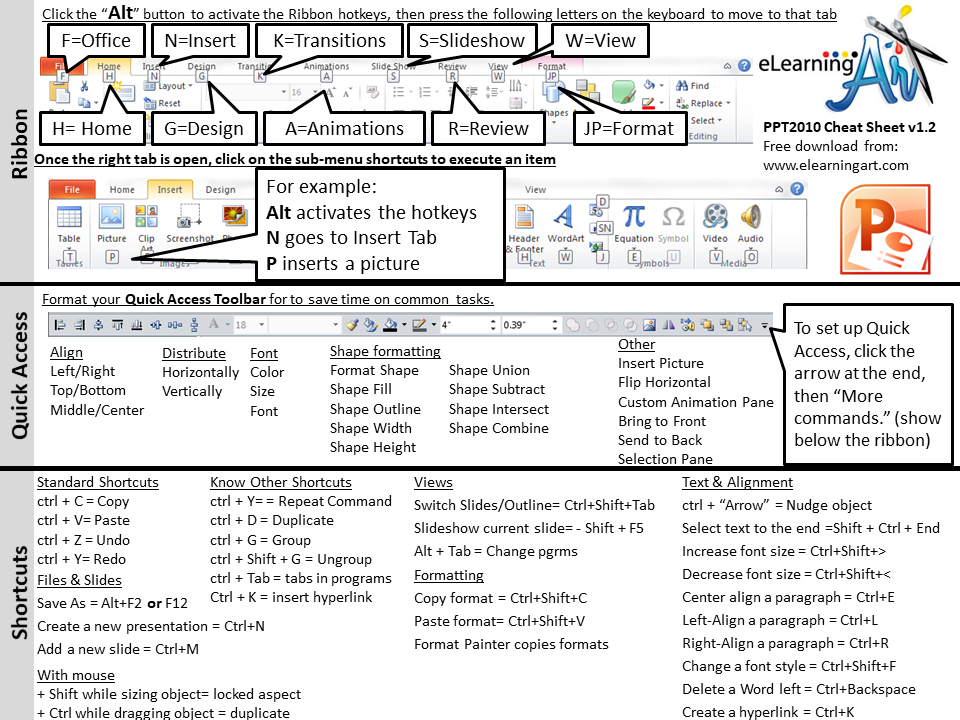This screenshot has width=960, height=720.
Task: Click the Symbol omega icon
Action: pyautogui.click(x=673, y=216)
